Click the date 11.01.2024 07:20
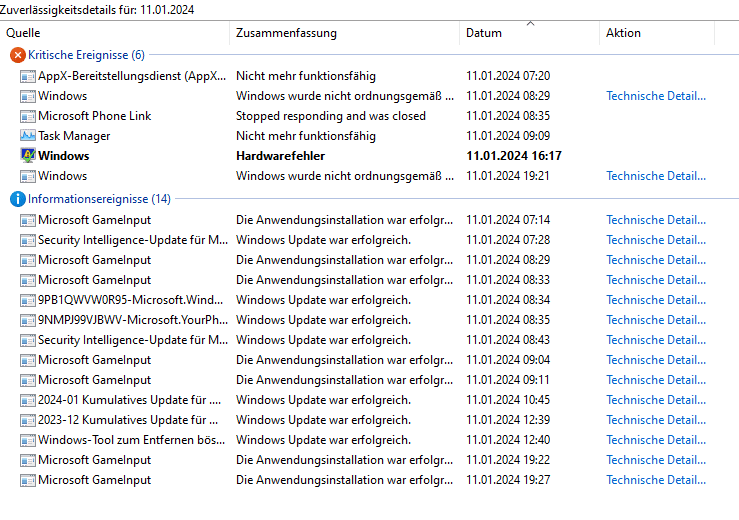This screenshot has height=520, width=739. pos(508,76)
